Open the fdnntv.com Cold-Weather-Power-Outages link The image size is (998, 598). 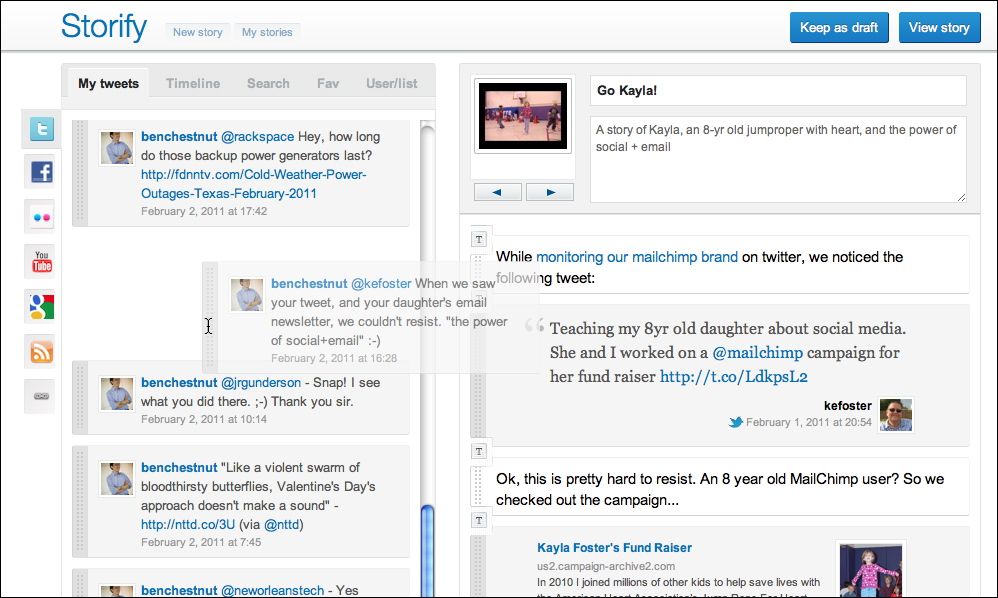253,184
